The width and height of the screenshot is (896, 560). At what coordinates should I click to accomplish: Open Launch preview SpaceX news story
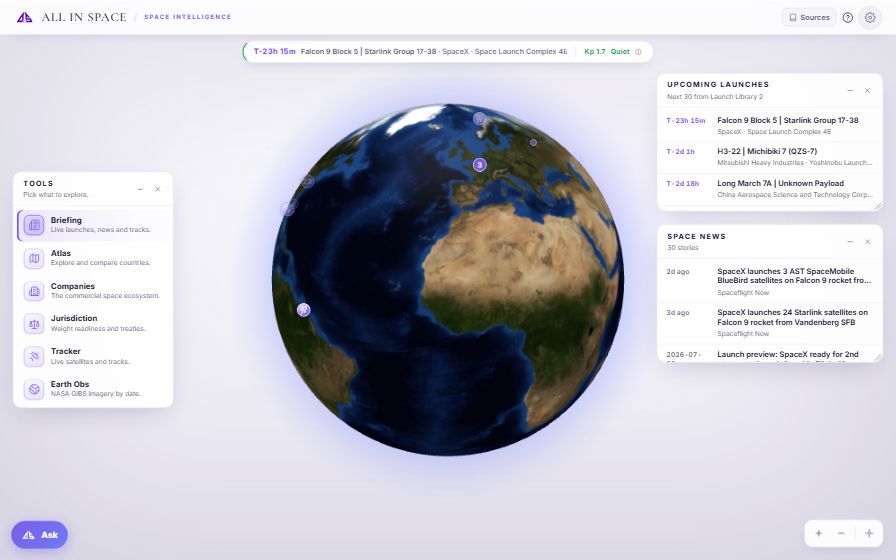pos(770,353)
